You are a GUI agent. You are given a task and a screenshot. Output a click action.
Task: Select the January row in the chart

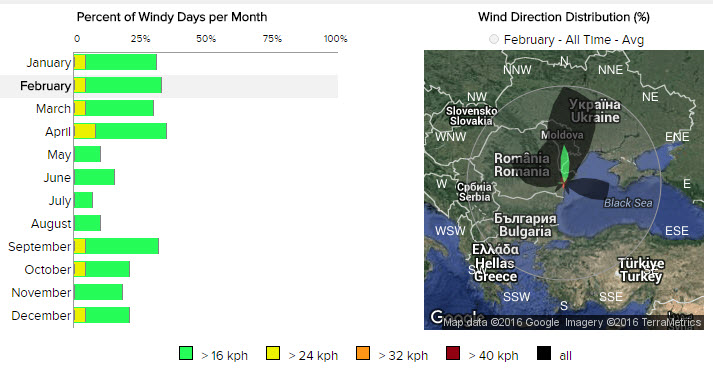(169, 62)
